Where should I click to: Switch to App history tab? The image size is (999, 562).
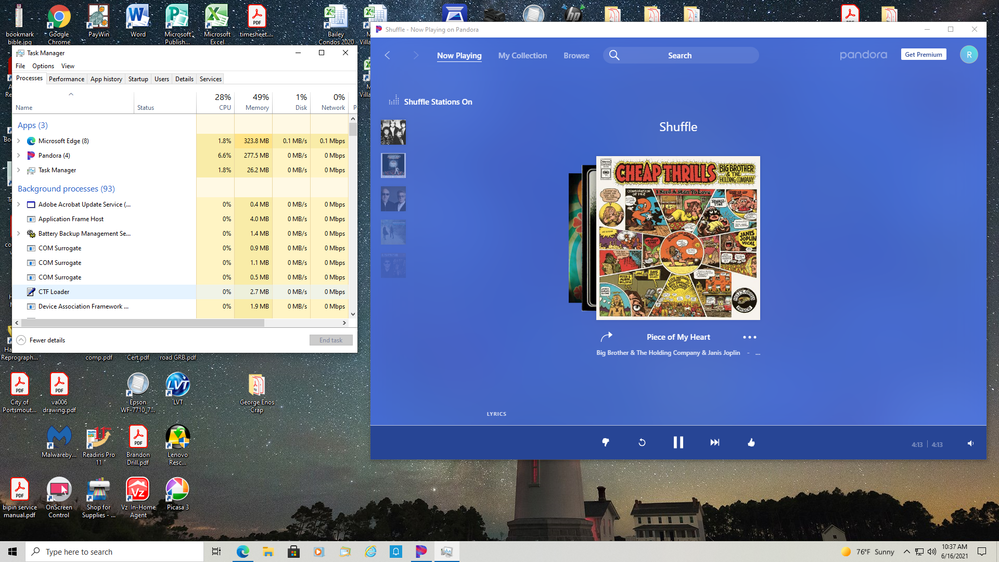tap(106, 79)
